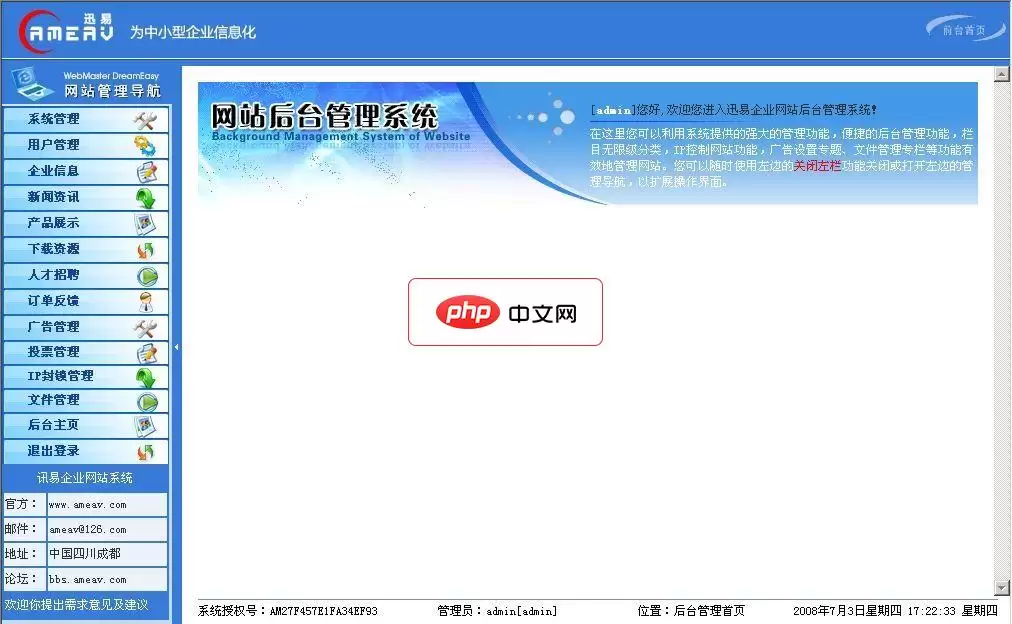Screen dimensions: 1012x624
Task: Open the 投票管理 menu item
Action: 54,352
